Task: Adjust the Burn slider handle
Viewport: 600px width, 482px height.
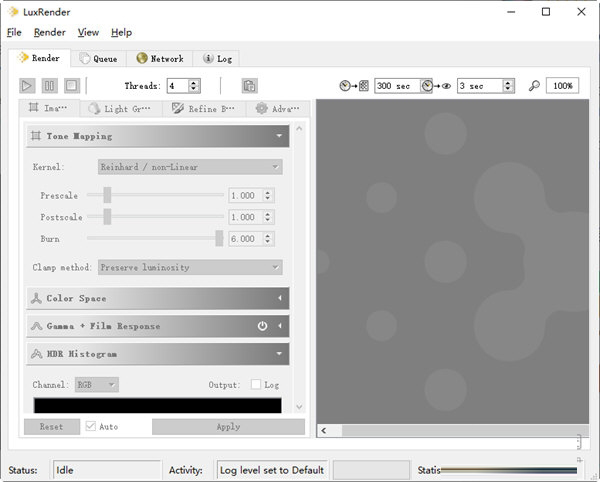Action: click(219, 238)
